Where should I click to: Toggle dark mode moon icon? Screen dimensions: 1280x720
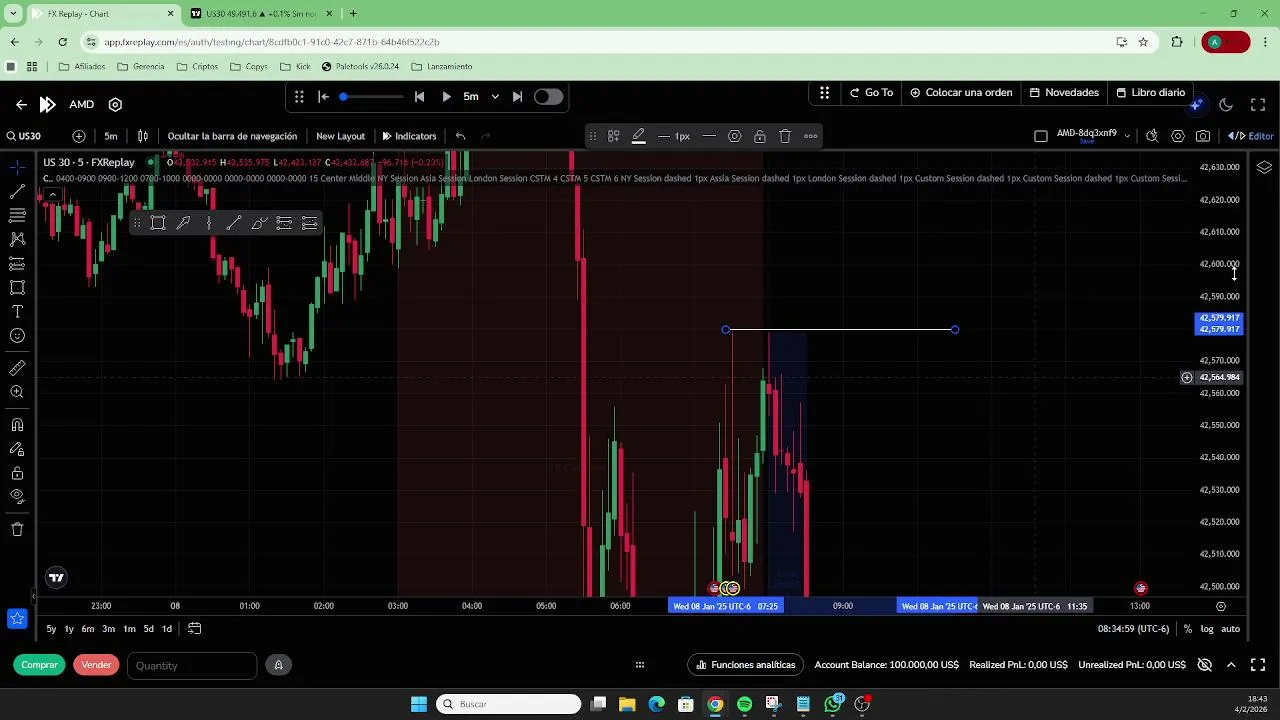click(x=1226, y=104)
